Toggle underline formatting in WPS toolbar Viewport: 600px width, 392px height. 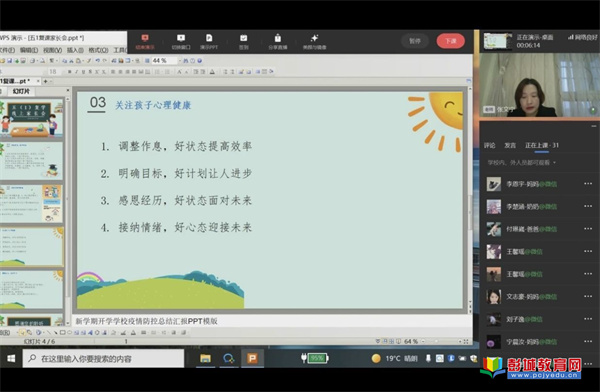click(x=83, y=72)
